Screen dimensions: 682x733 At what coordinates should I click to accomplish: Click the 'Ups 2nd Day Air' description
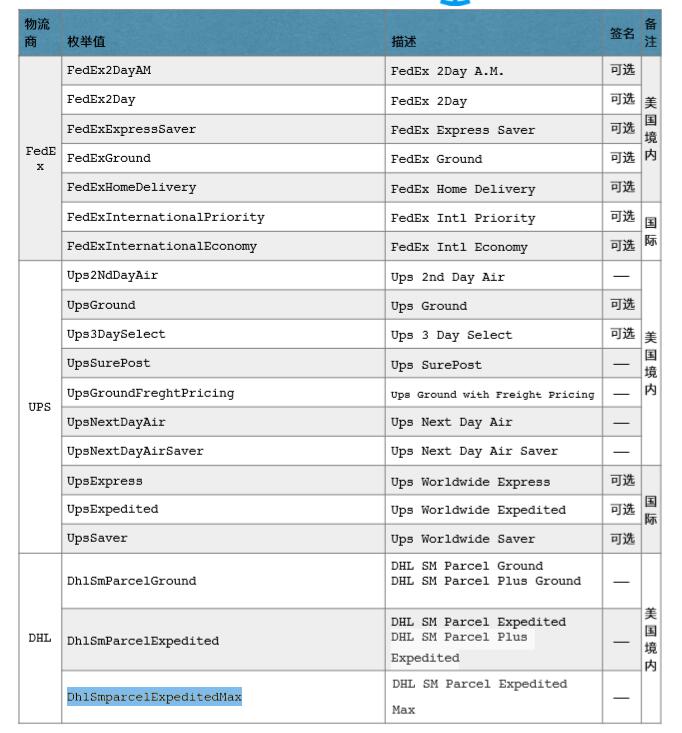pyautogui.click(x=448, y=277)
